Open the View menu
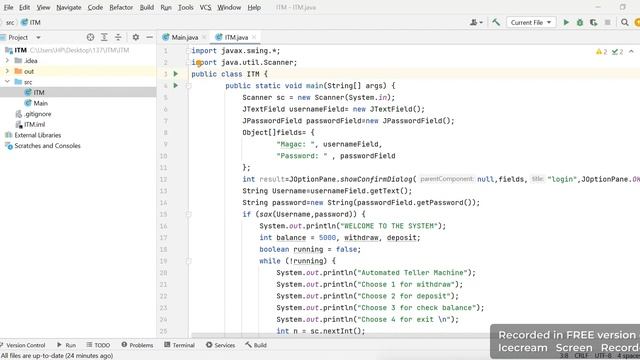640x360 pixels. tap(43, 7)
